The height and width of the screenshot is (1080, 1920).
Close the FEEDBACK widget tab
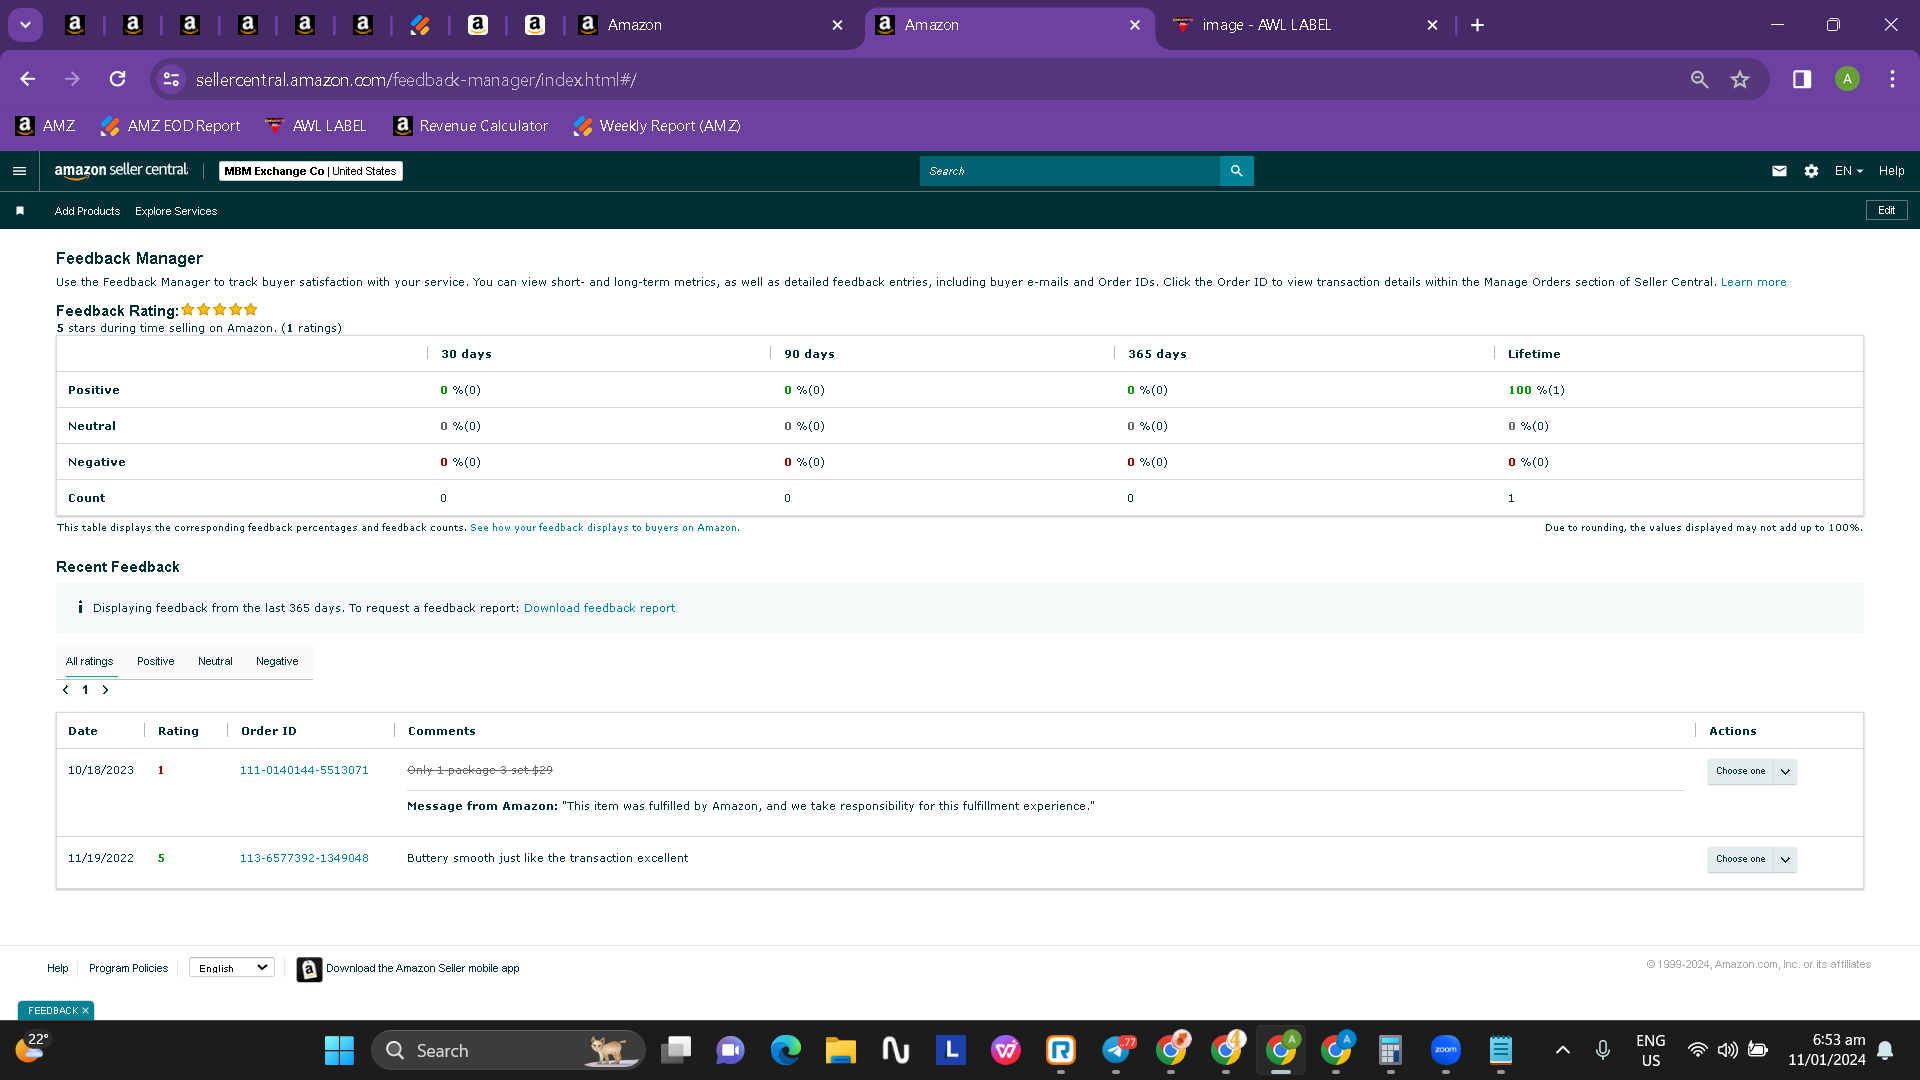tap(85, 1011)
